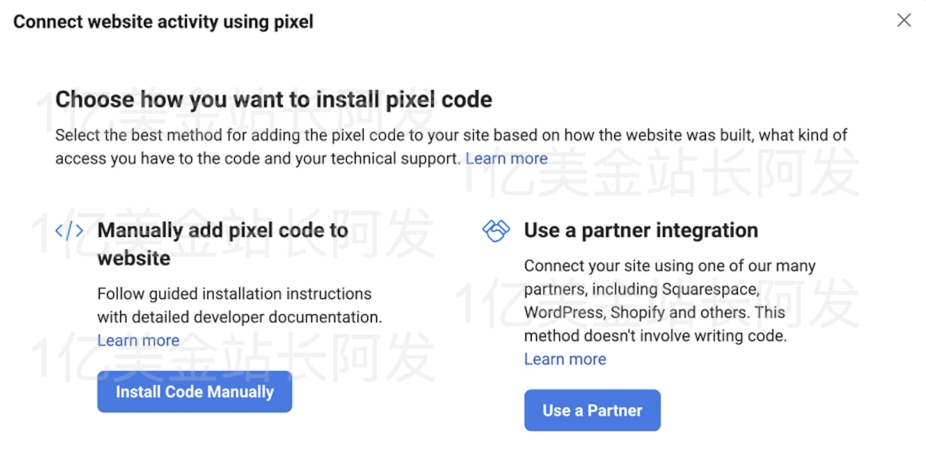Click the code brackets icon
Viewport: 926px width, 464px height.
point(69,231)
